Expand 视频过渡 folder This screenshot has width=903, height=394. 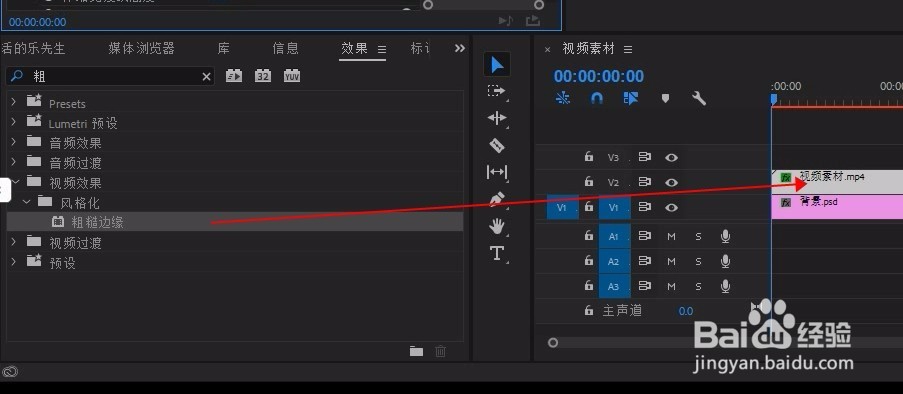14,242
